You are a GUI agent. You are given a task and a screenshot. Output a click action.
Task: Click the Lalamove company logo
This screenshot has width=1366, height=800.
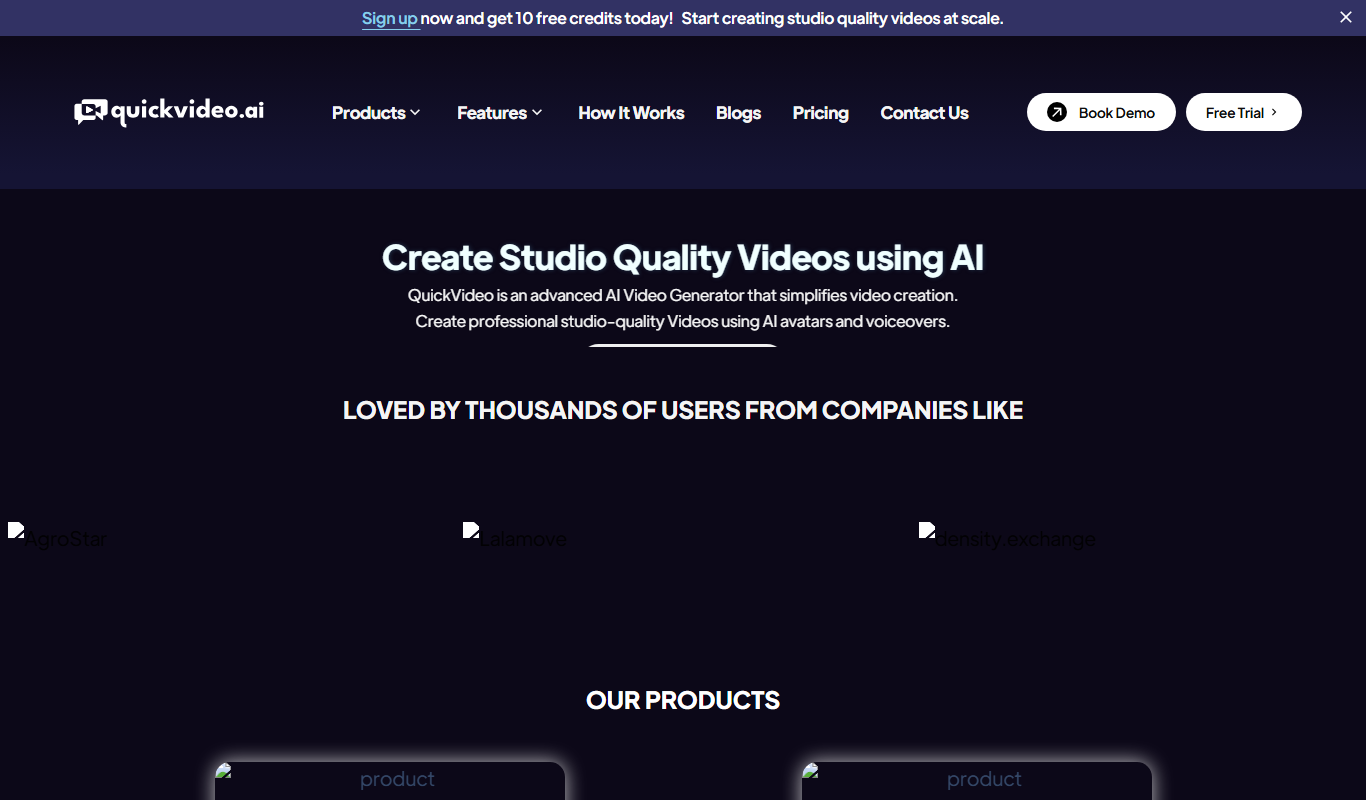click(x=515, y=536)
